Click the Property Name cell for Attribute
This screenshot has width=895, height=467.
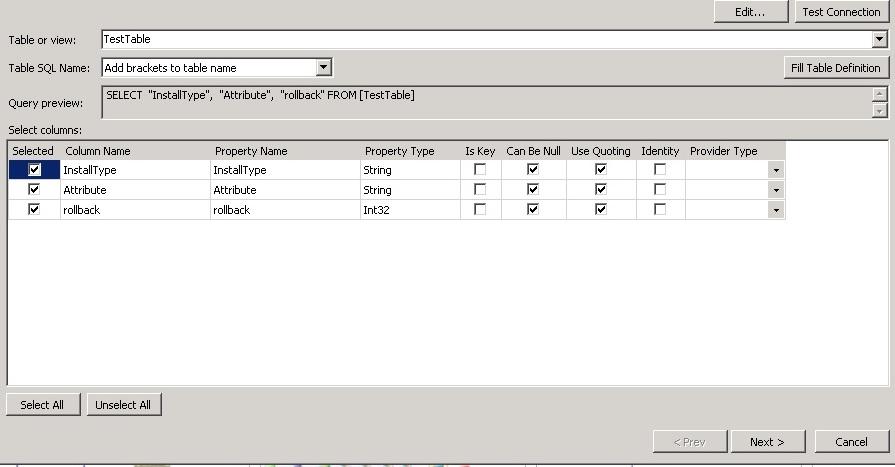point(285,190)
